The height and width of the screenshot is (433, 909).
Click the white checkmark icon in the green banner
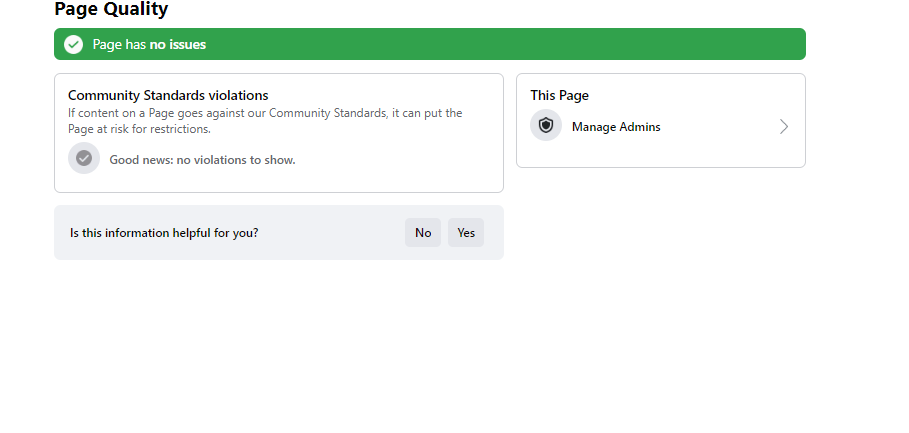click(x=74, y=45)
